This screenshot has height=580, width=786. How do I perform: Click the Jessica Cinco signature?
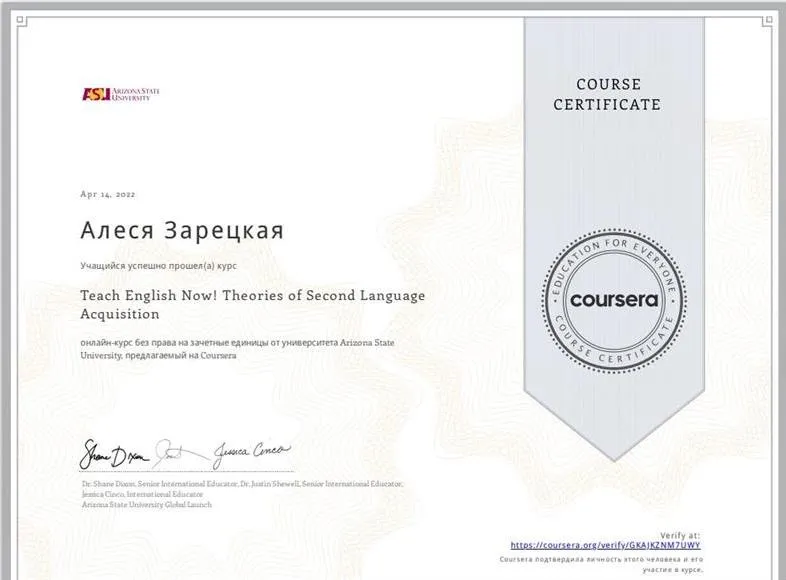pyautogui.click(x=251, y=454)
